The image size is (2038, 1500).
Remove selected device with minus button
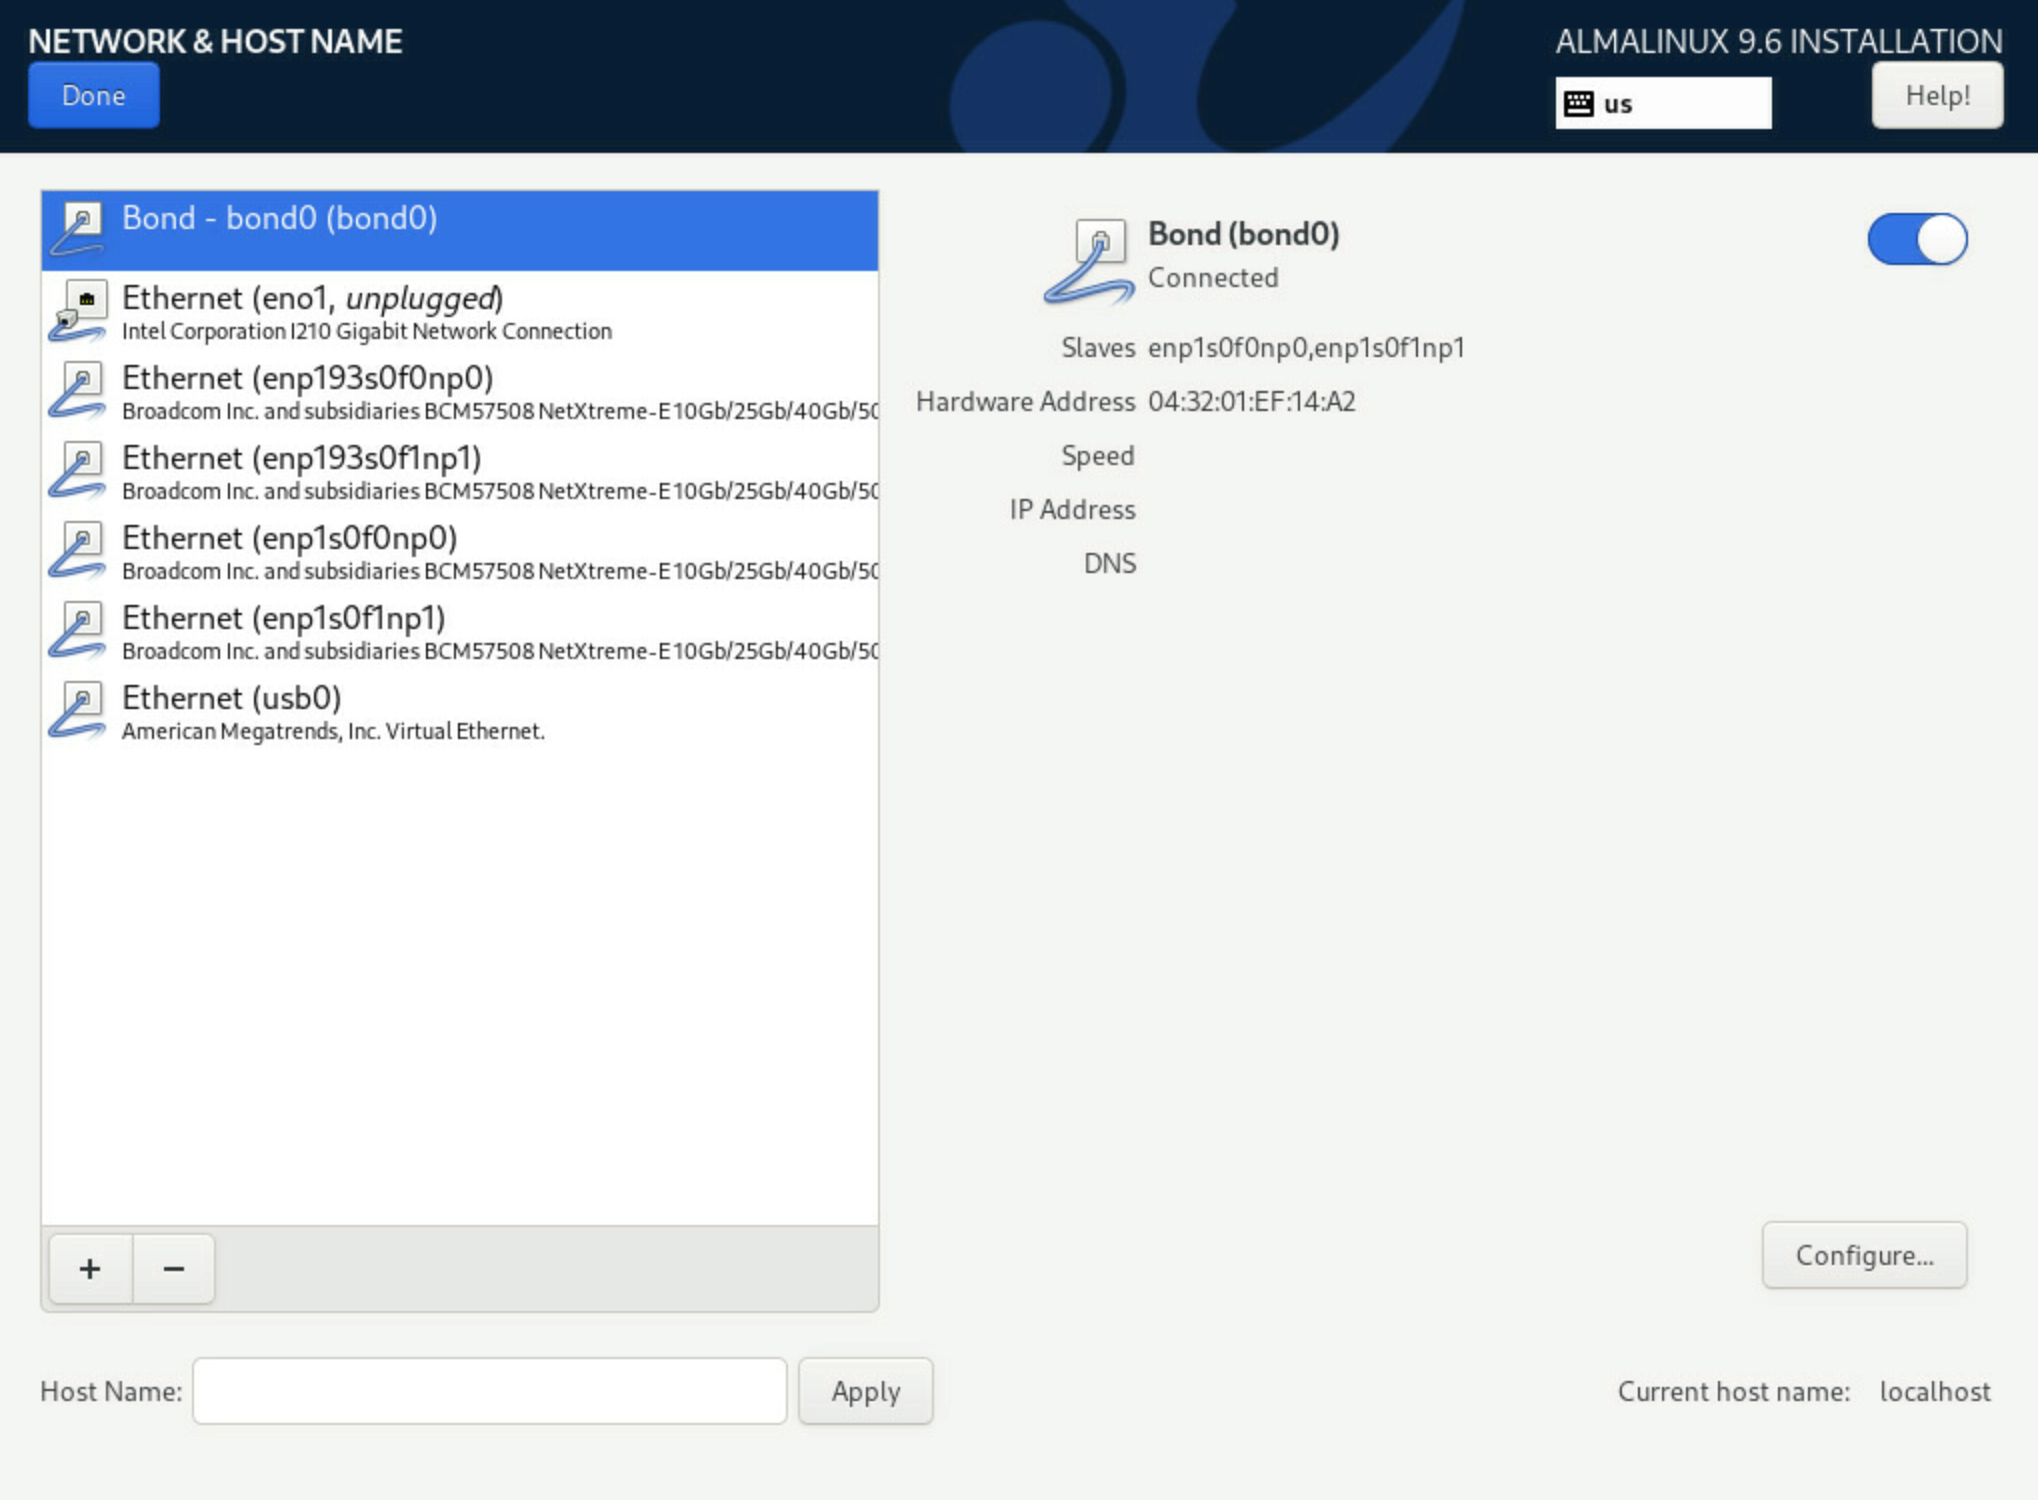click(x=174, y=1269)
